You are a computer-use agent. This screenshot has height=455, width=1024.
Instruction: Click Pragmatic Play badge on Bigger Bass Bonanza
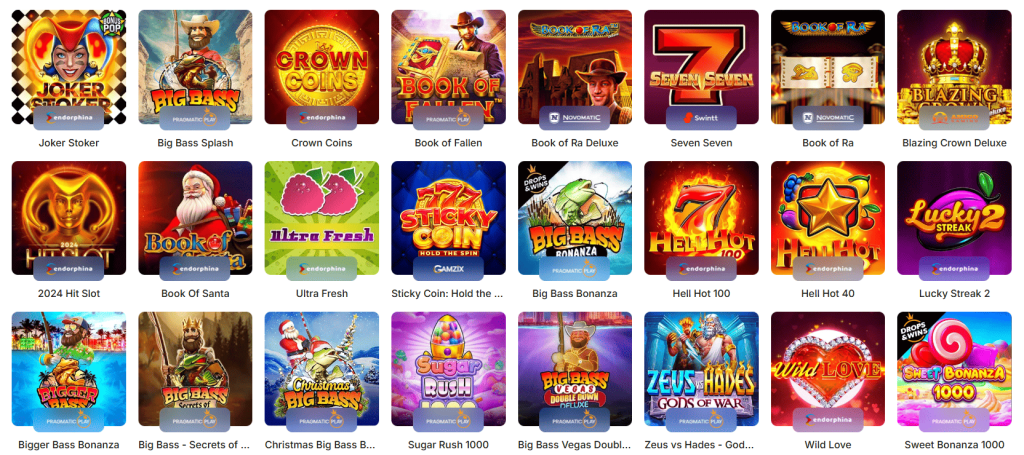click(x=69, y=420)
